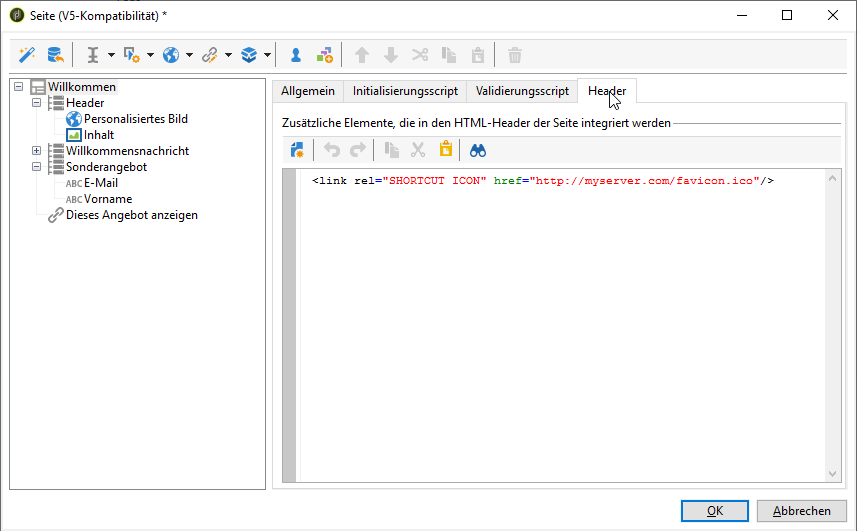
Task: Click the blue person icon in toolbar
Action: point(296,55)
